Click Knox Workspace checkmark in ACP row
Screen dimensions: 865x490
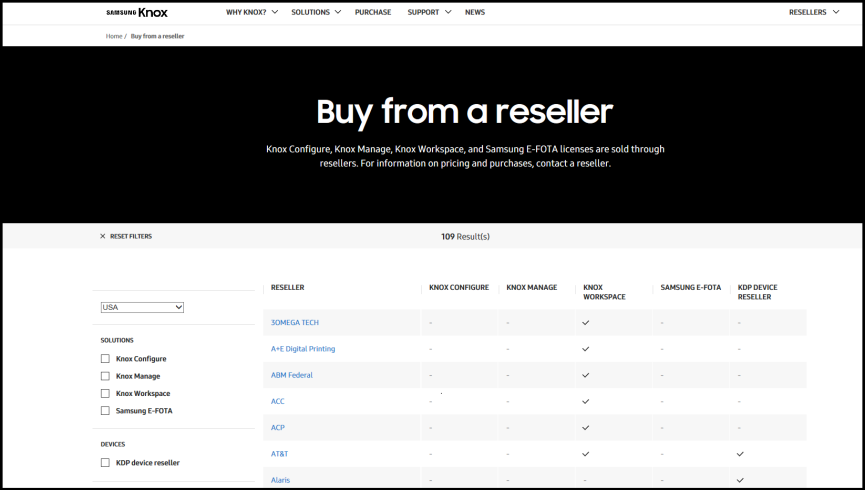(586, 428)
